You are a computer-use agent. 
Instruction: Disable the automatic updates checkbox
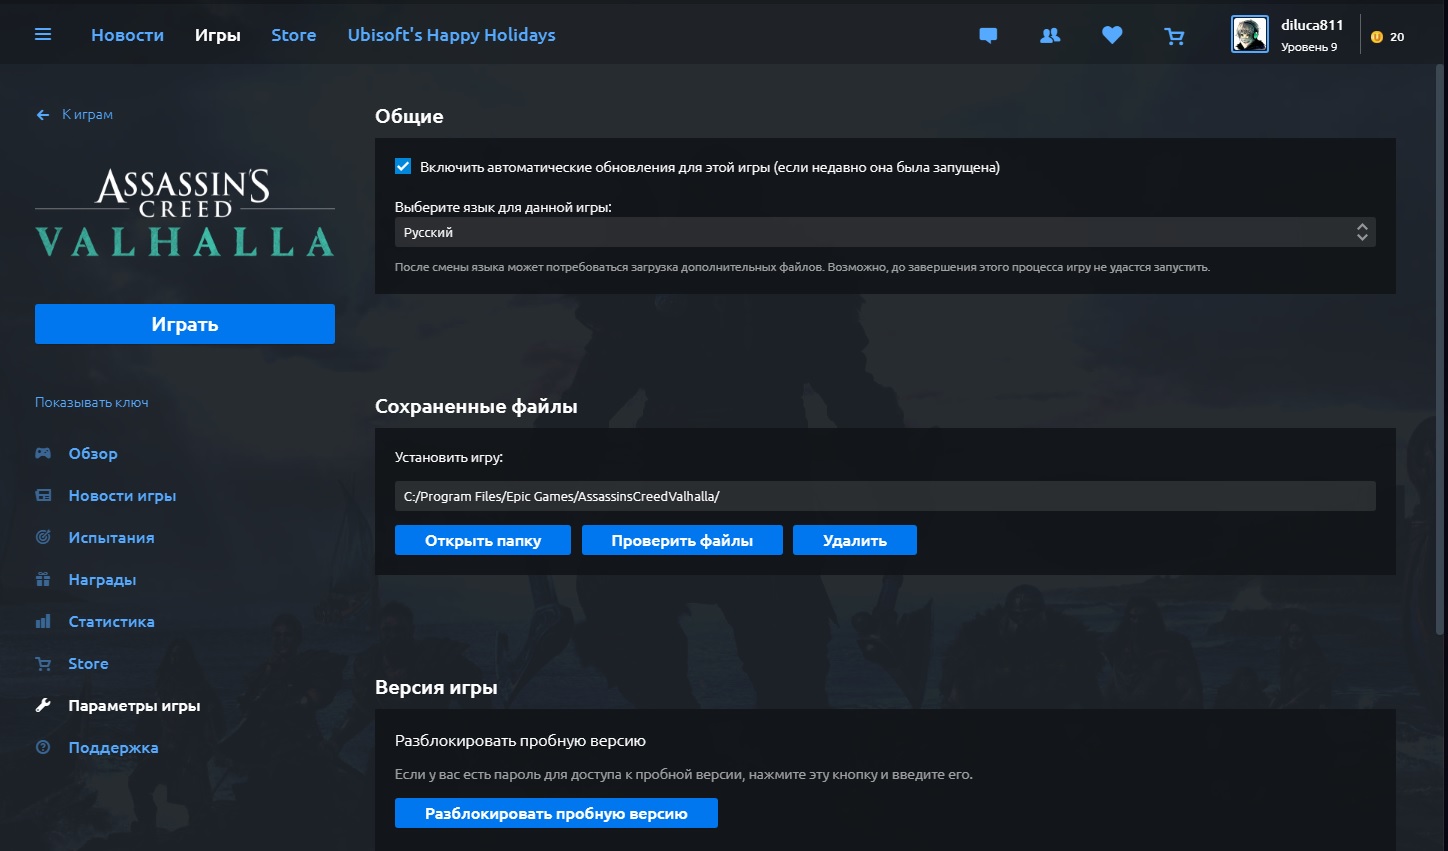pos(403,167)
